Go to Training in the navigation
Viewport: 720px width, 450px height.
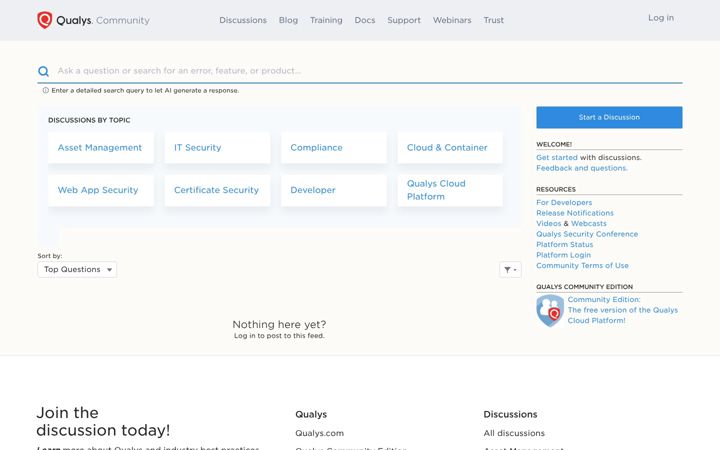point(326,20)
